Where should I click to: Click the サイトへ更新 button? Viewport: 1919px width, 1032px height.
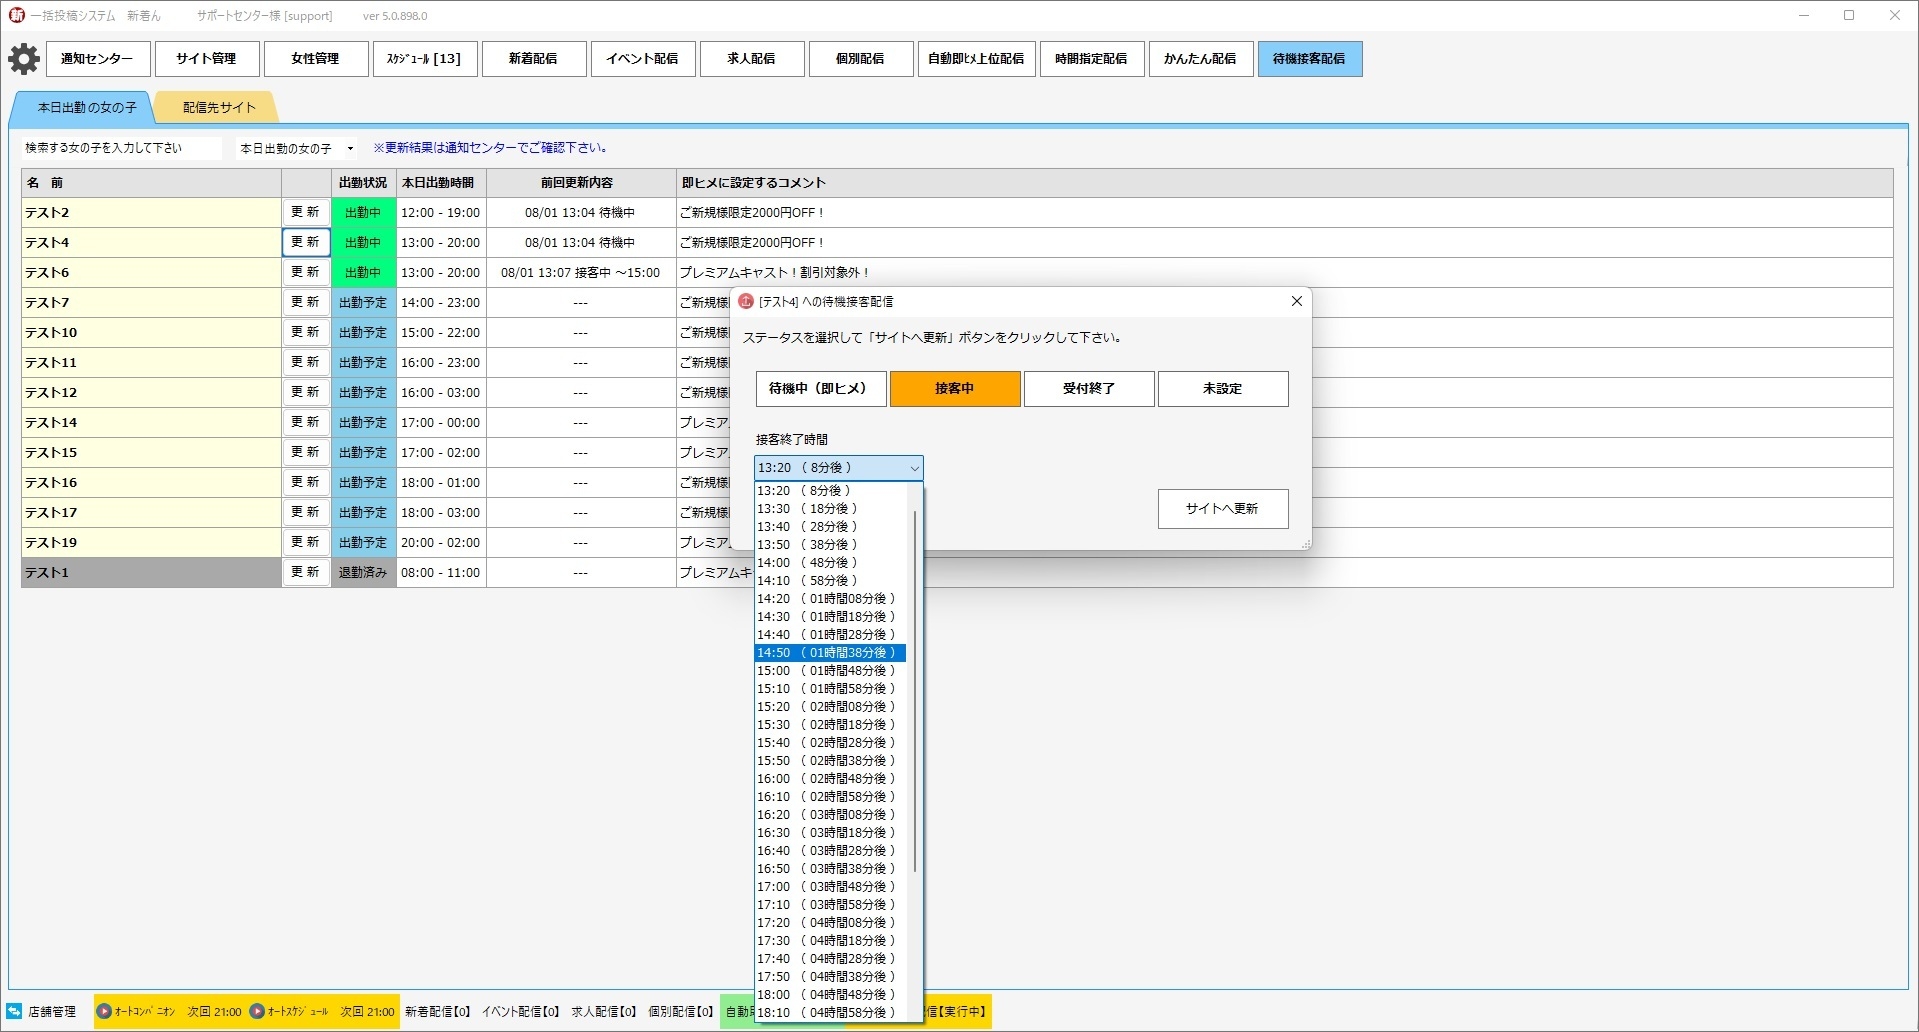point(1222,509)
